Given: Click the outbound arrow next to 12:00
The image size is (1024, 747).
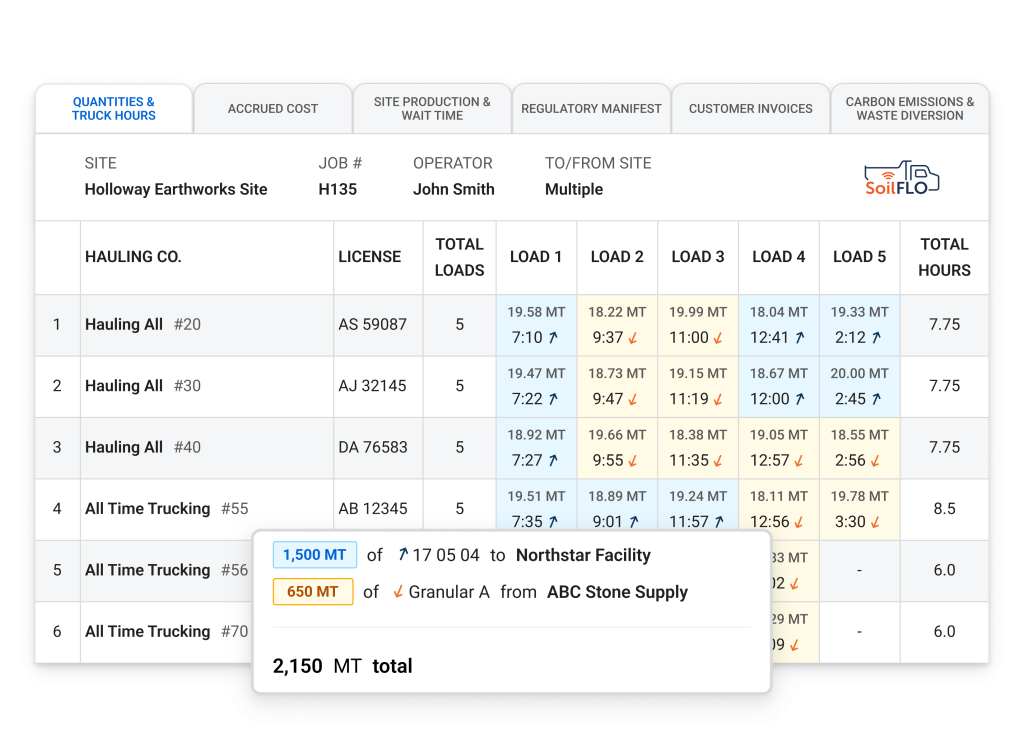Looking at the screenshot, I should pyautogui.click(x=800, y=399).
